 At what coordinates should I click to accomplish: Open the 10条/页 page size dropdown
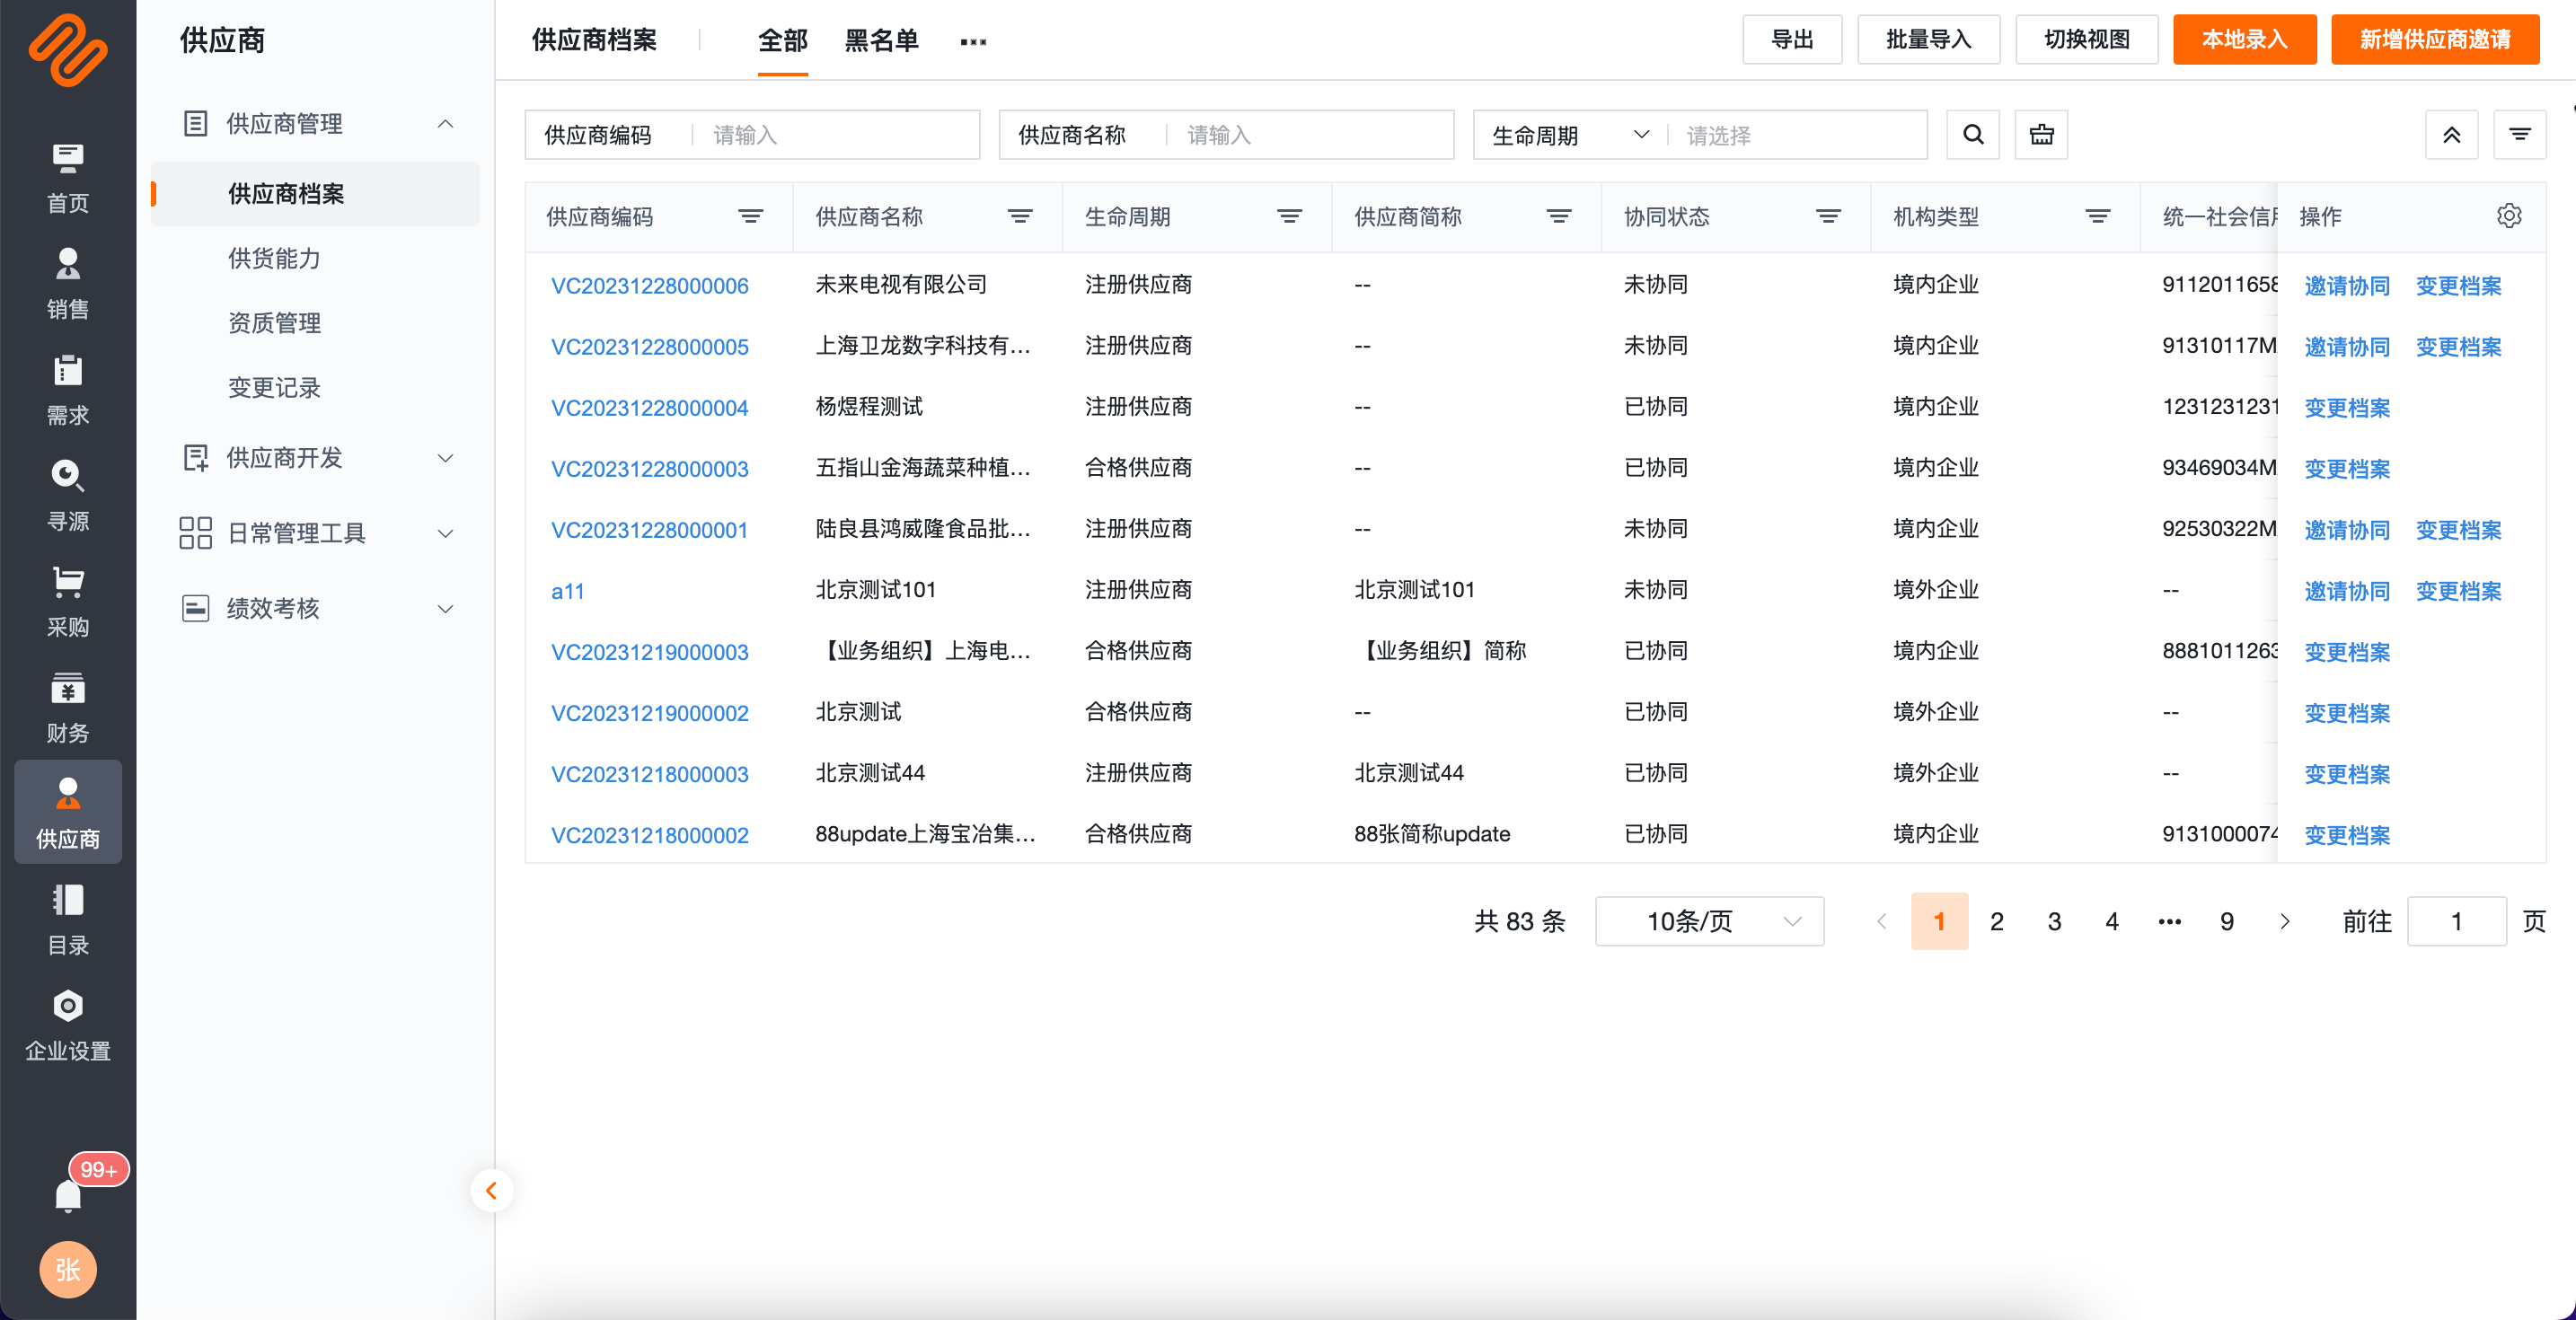point(1709,921)
